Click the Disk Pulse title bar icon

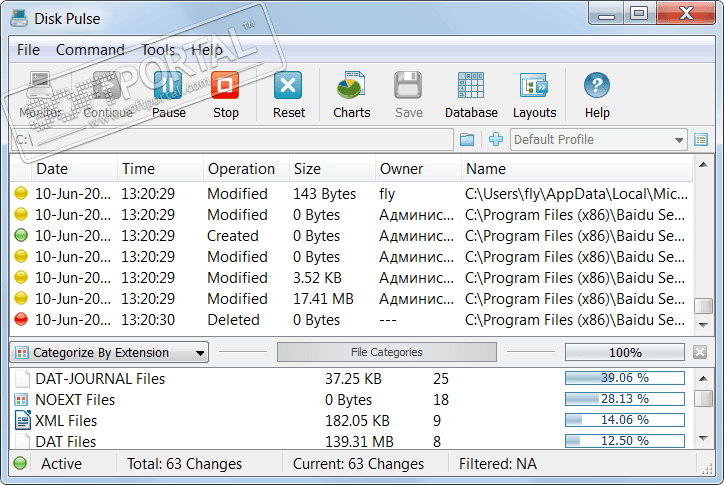tap(19, 18)
